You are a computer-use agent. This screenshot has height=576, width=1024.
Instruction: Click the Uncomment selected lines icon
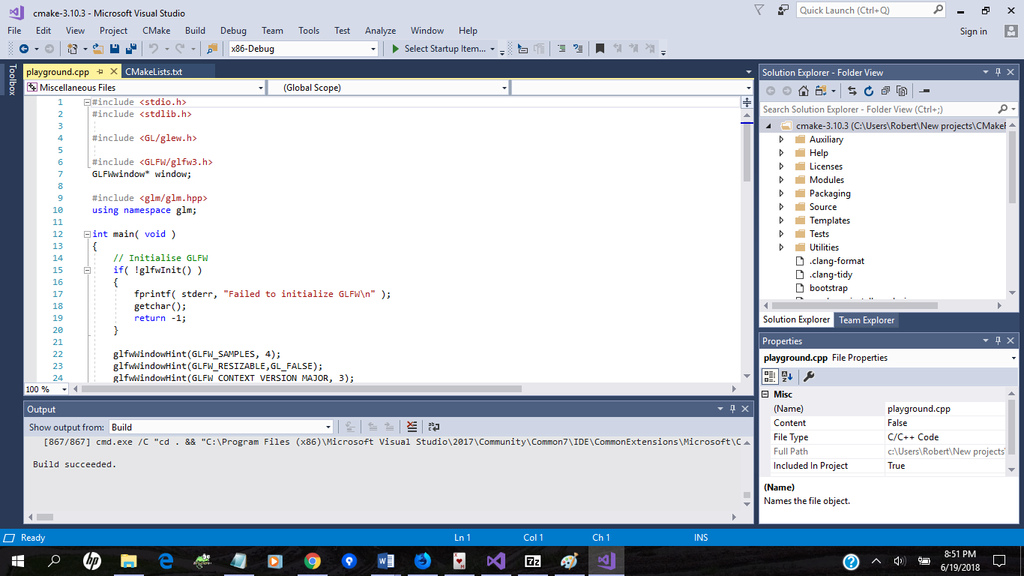(x=578, y=49)
